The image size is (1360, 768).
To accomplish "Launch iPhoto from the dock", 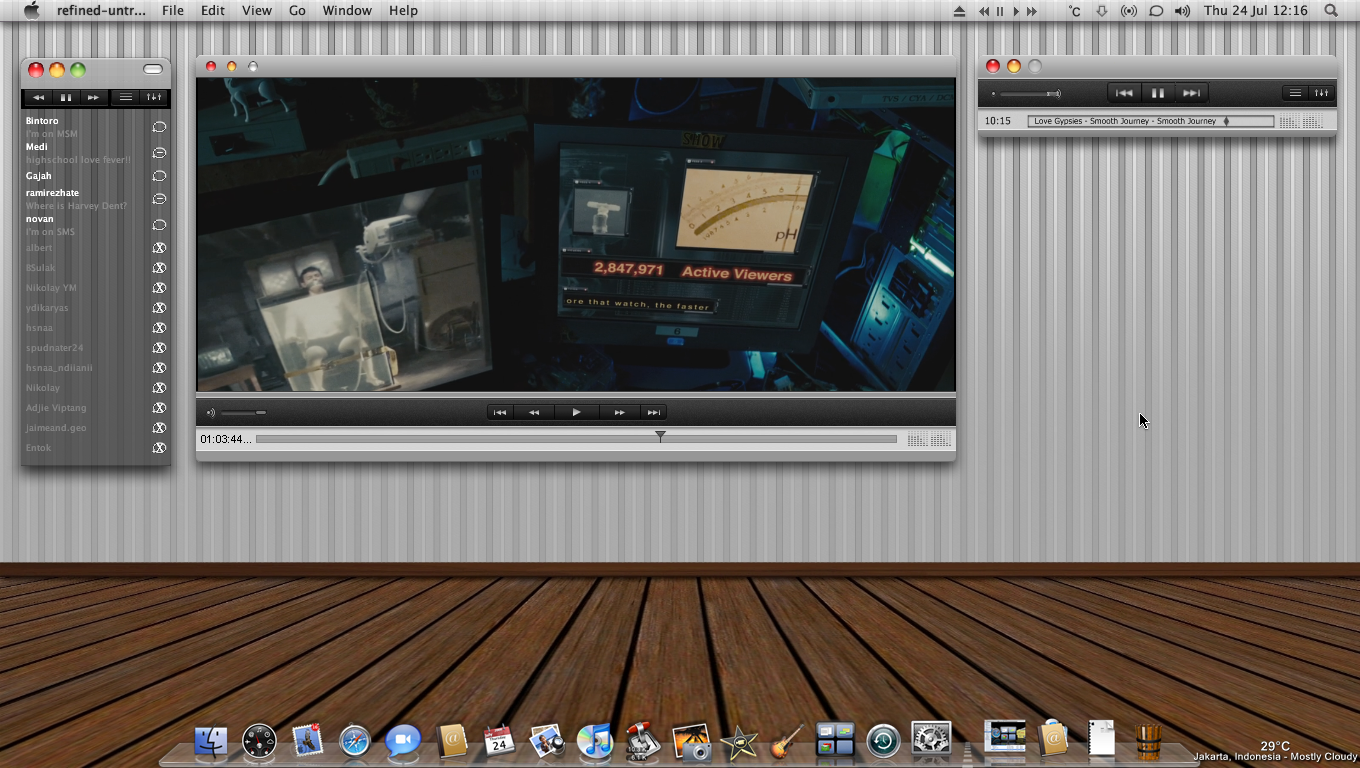I will click(x=691, y=741).
